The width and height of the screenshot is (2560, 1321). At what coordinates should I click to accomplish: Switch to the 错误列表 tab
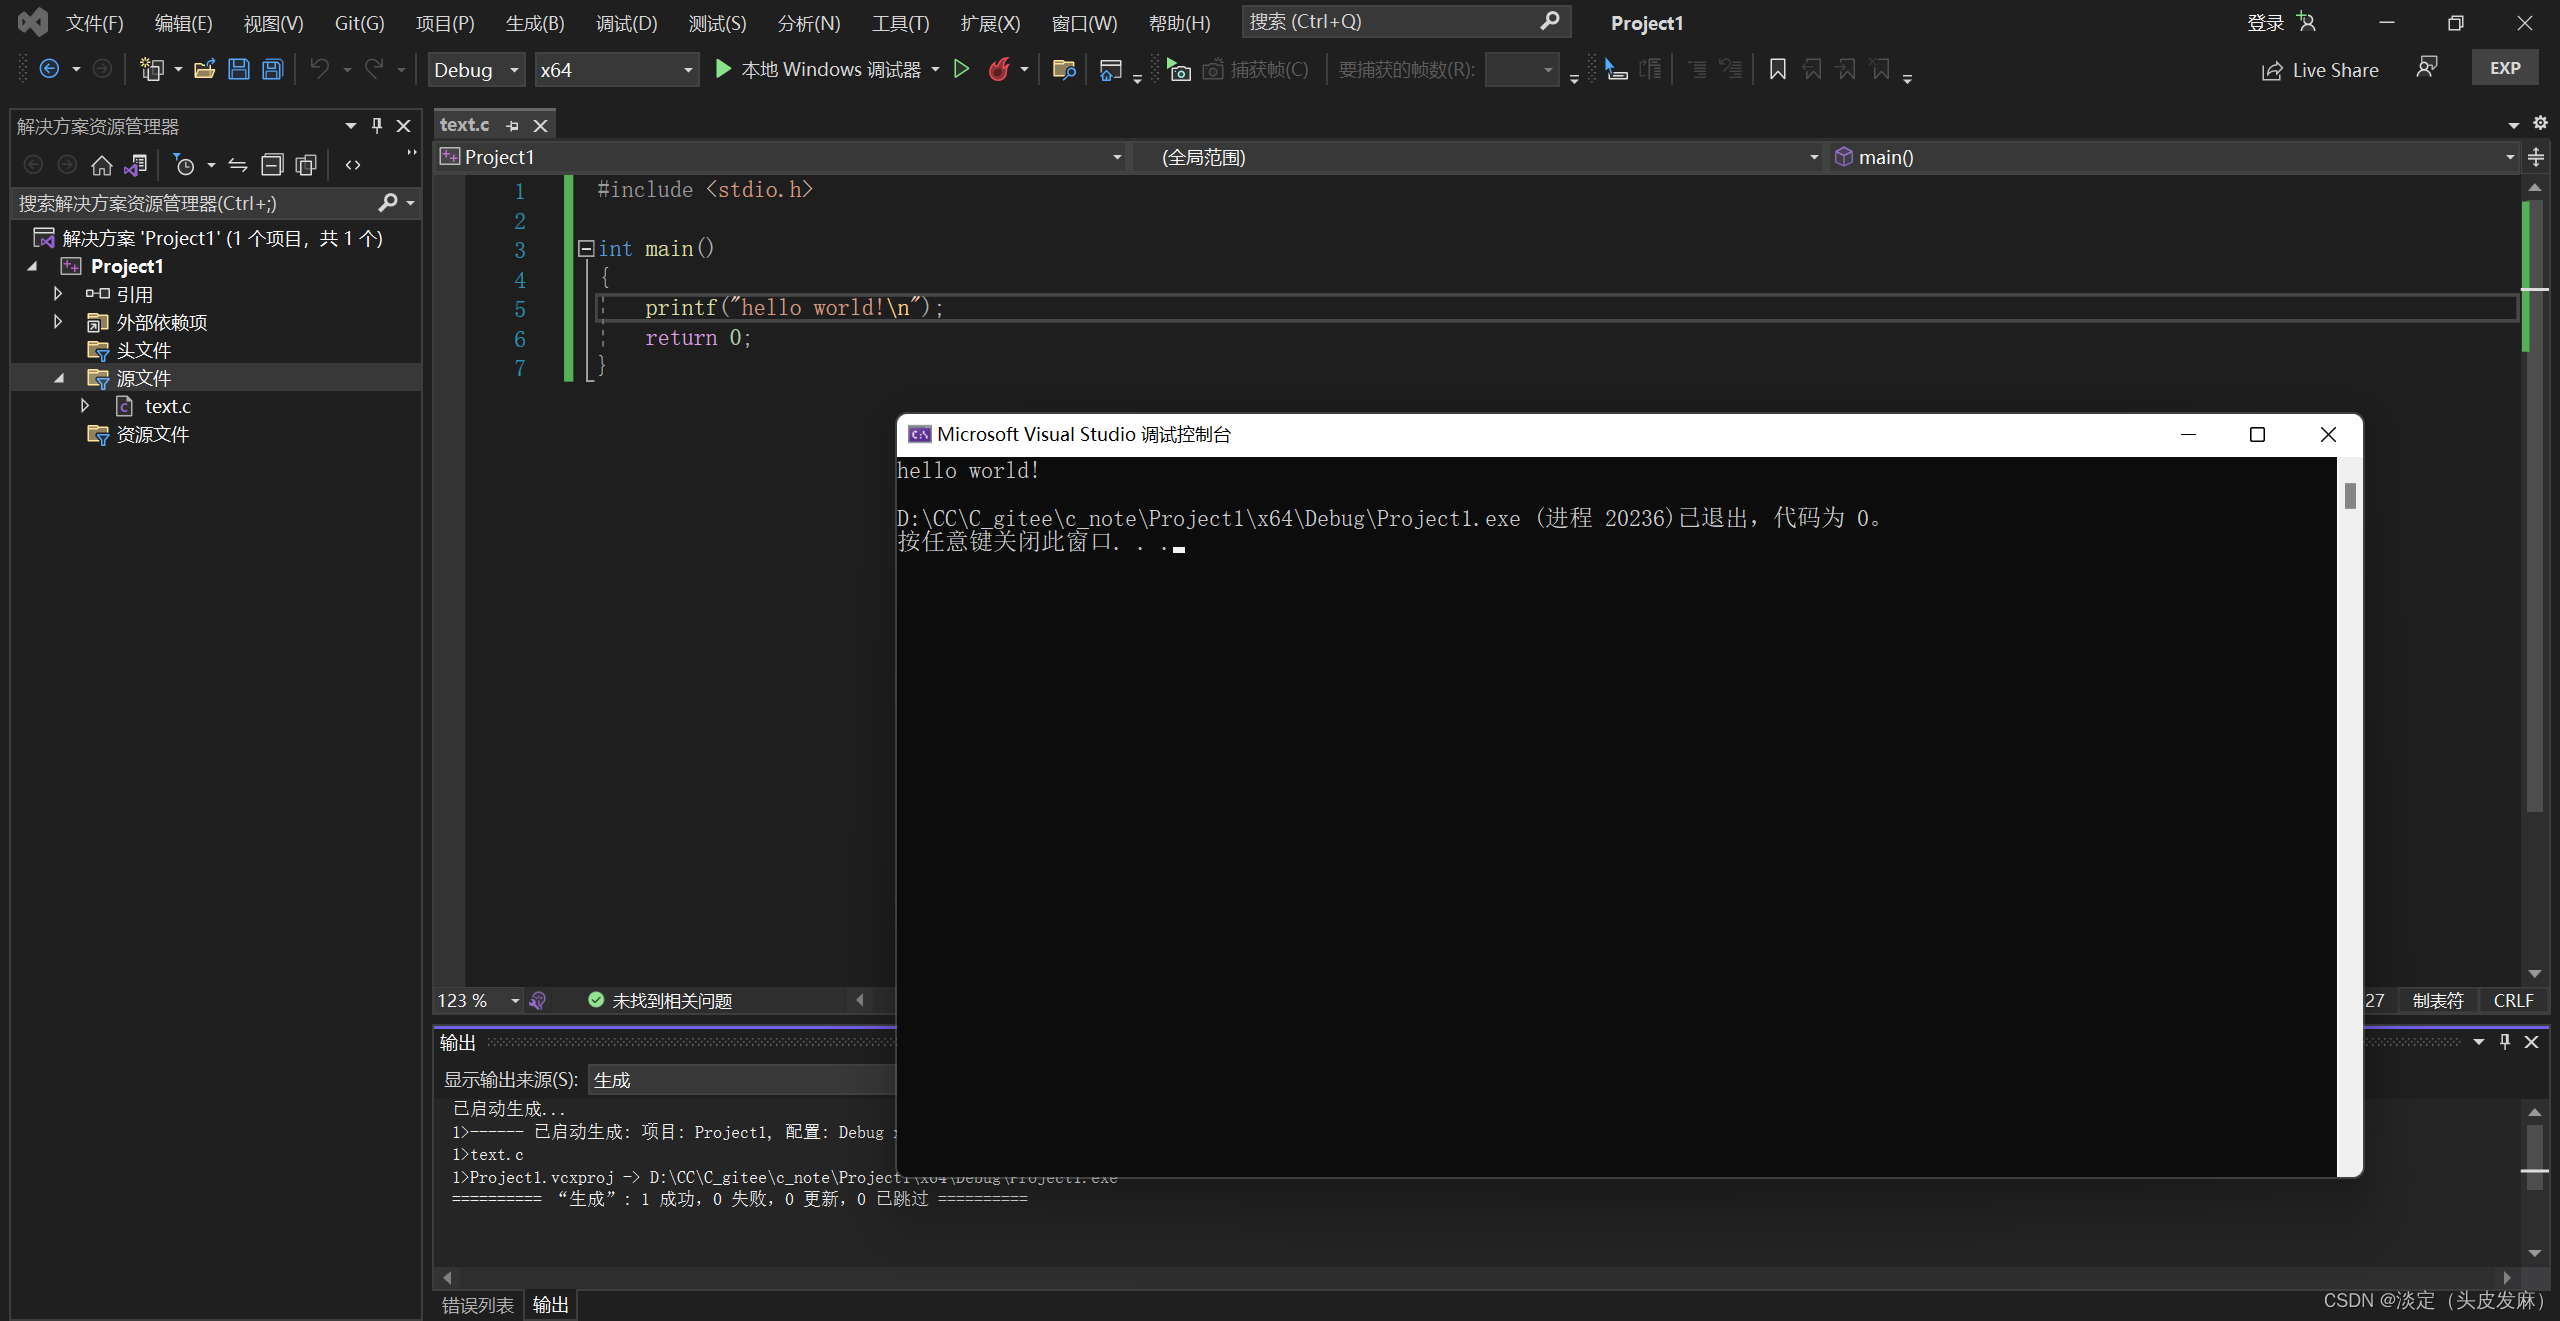point(477,1304)
